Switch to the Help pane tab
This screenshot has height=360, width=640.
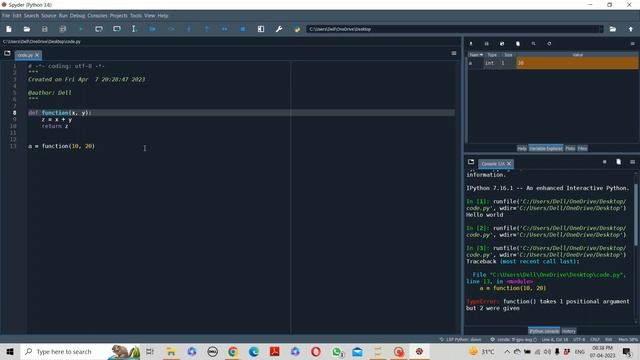pos(522,149)
